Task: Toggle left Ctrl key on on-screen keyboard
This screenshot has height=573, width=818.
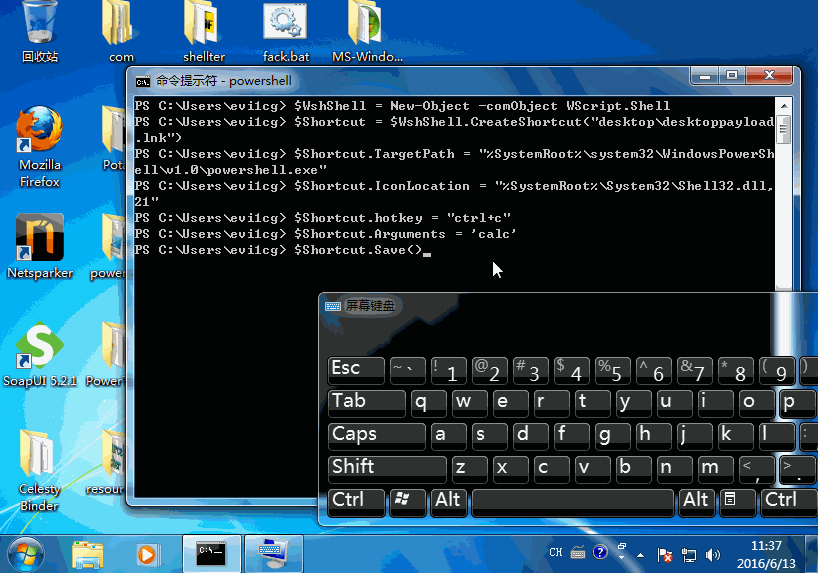Action: pyautogui.click(x=356, y=501)
